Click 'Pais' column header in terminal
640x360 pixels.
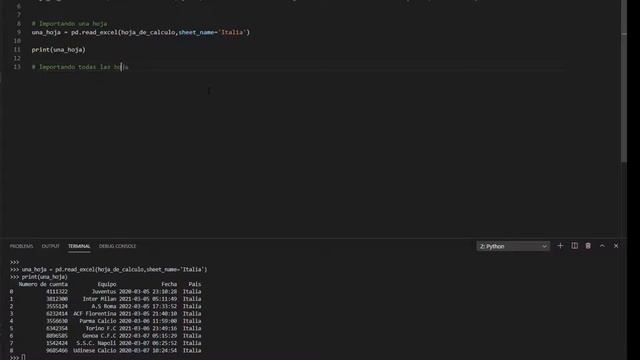(195, 284)
